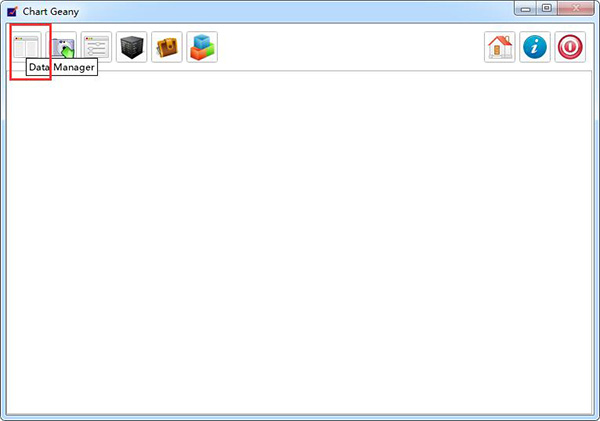Click the bottom edge of the window frame

pyautogui.click(x=300, y=418)
